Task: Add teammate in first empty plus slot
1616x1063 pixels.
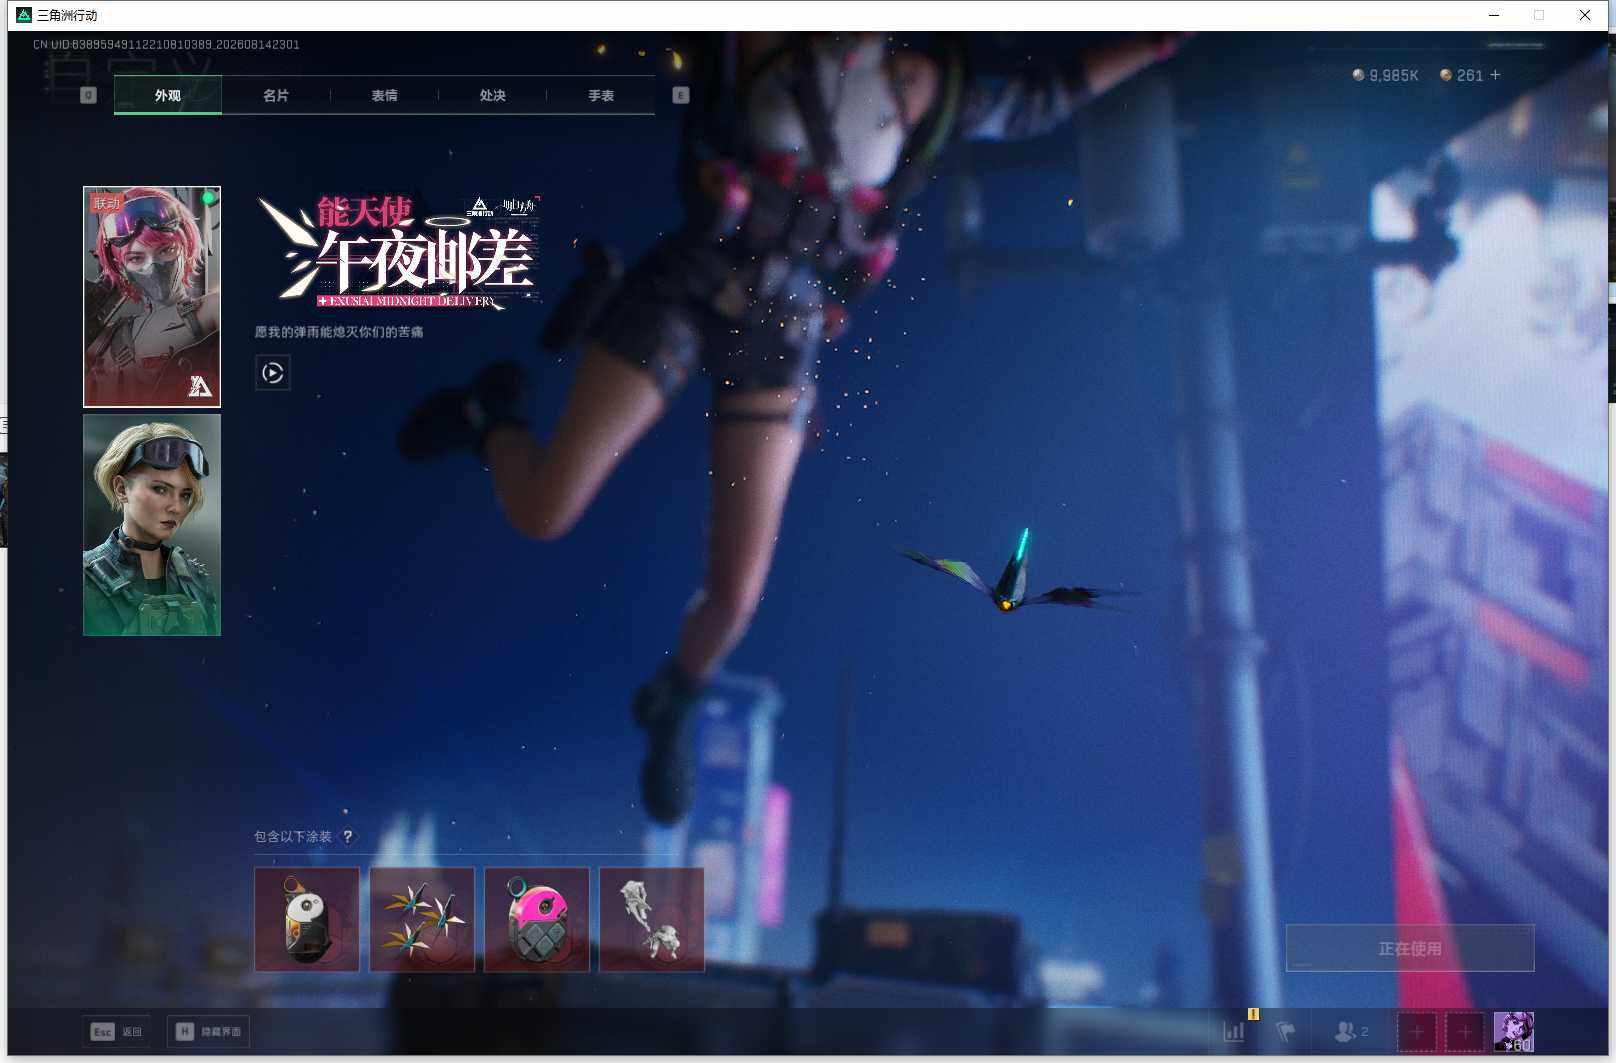Action: click(x=1417, y=1032)
